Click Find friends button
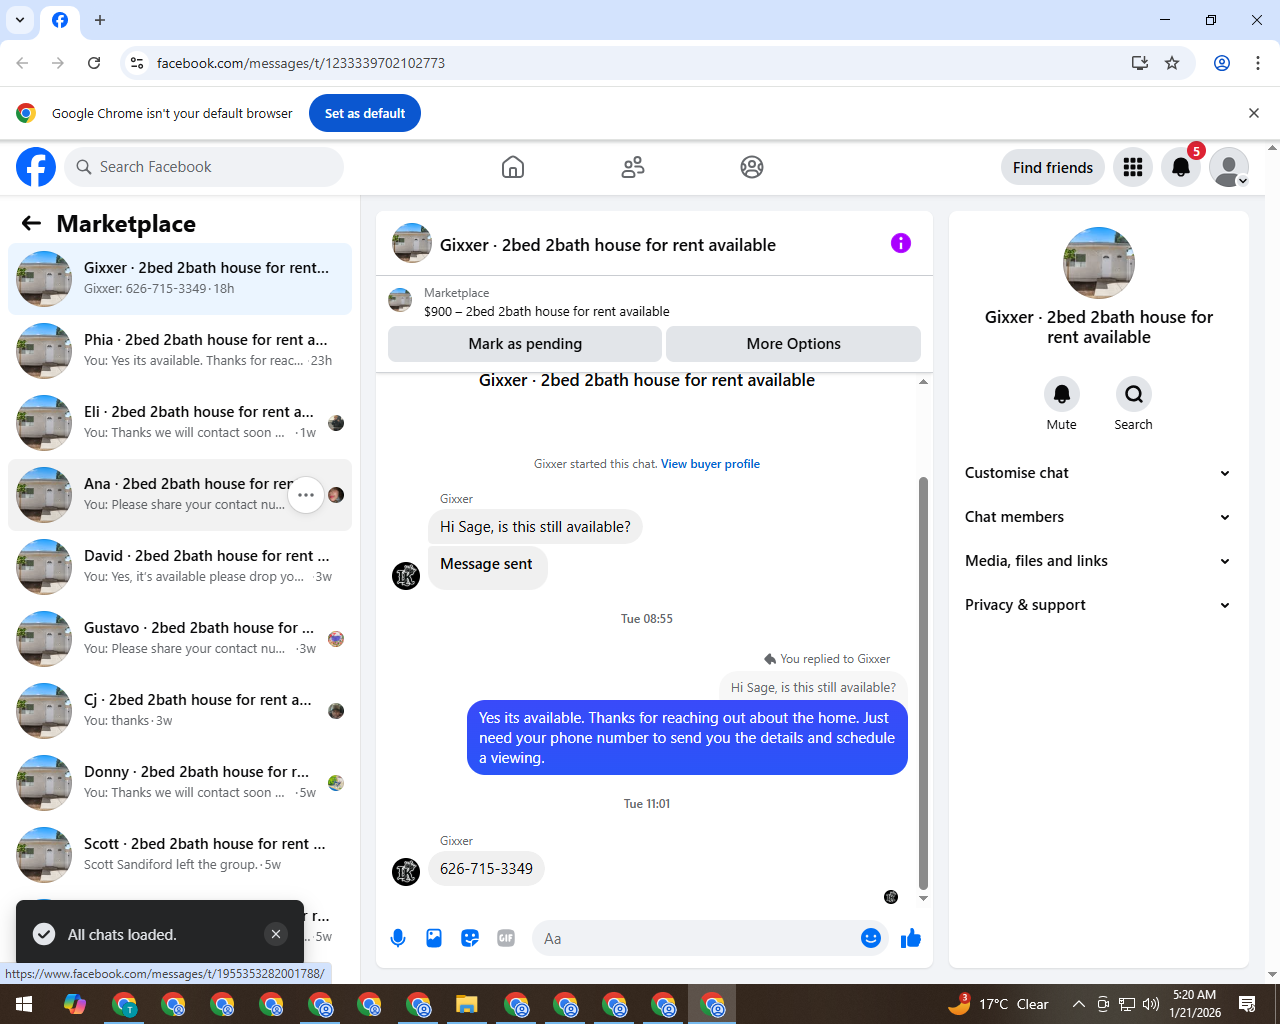1280x1024 pixels. 1053,167
